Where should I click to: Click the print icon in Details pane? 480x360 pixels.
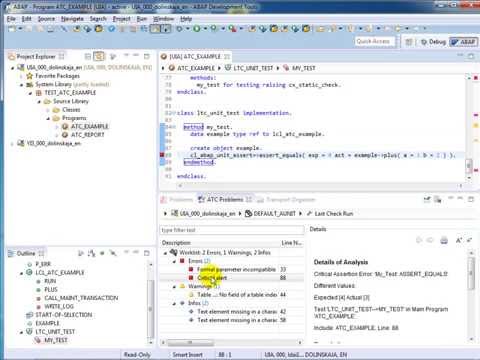[444, 240]
